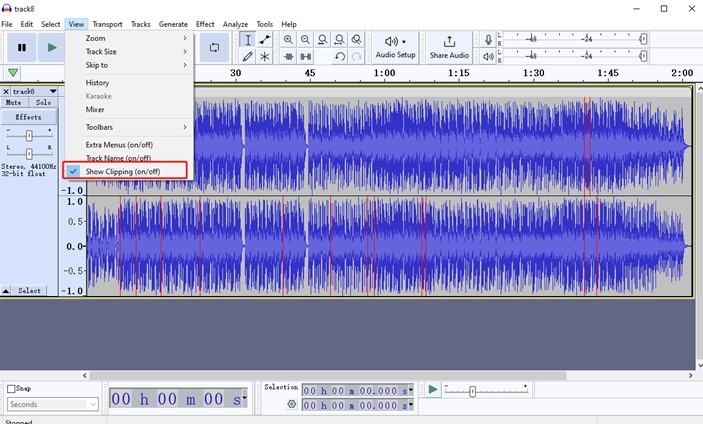Click the Zoom In magnifier icon
The width and height of the screenshot is (703, 424).
pos(289,40)
